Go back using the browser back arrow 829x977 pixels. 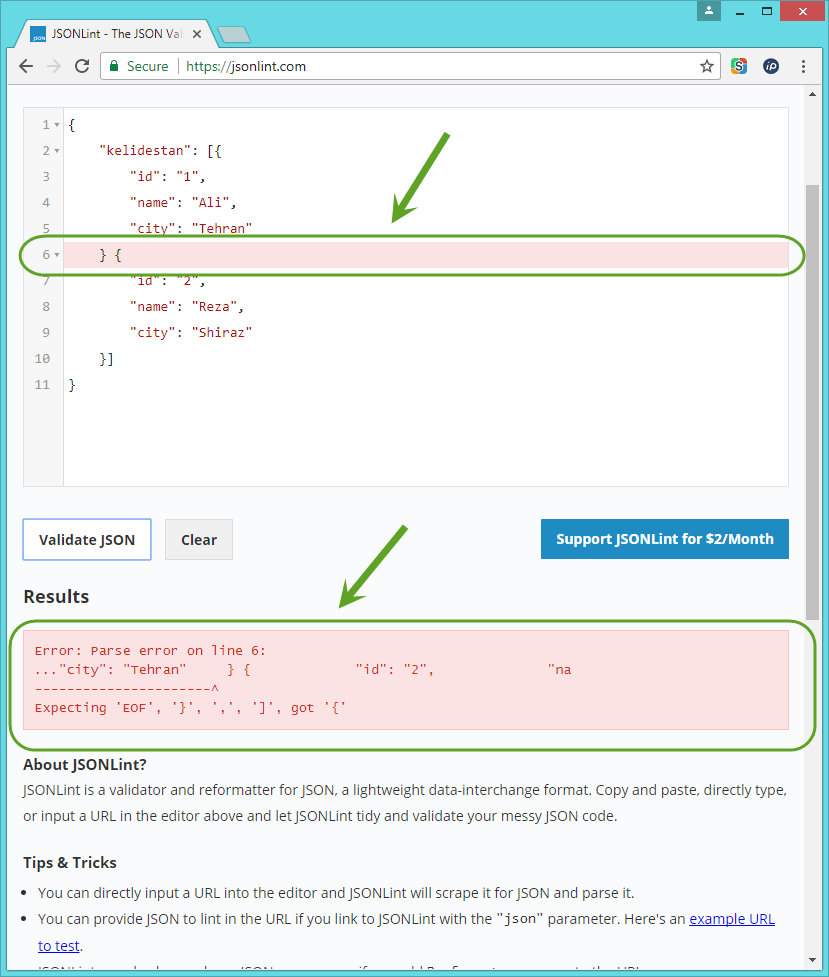[x=26, y=66]
